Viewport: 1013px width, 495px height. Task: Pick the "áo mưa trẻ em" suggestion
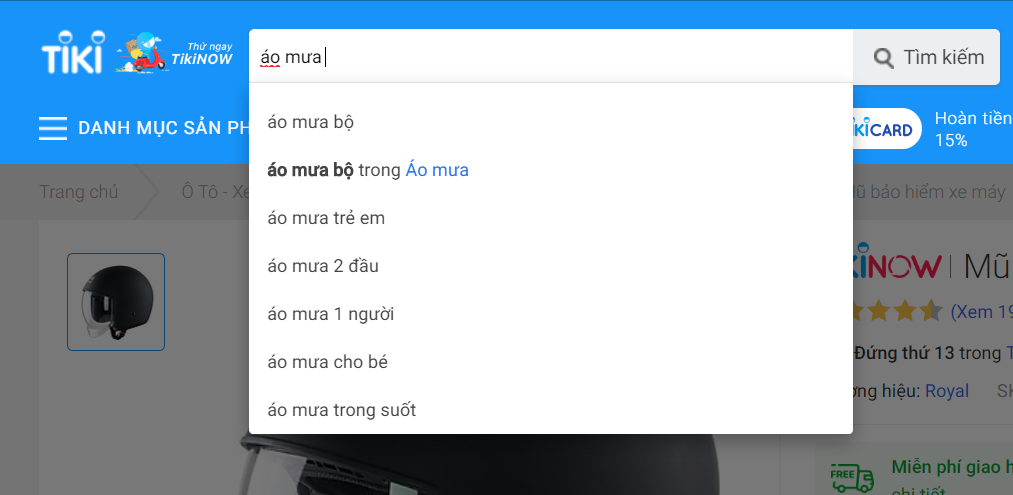pos(326,218)
